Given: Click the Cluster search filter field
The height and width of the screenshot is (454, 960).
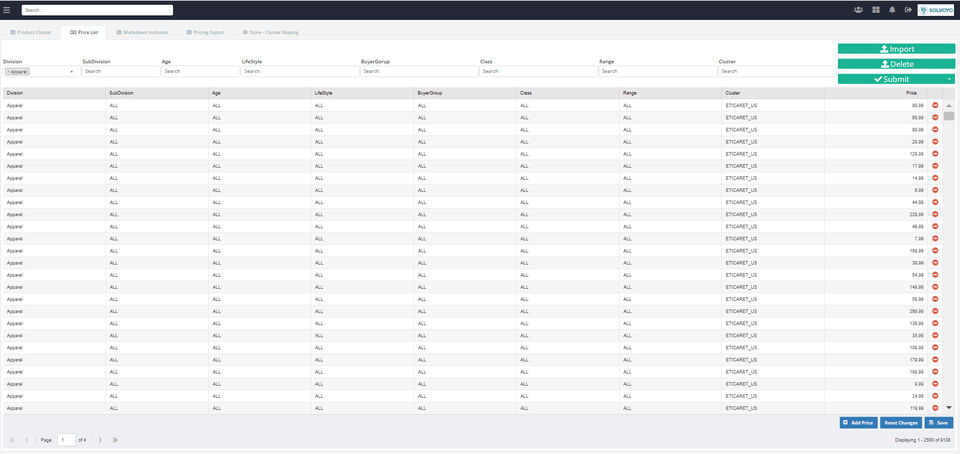Looking at the screenshot, I should [776, 72].
